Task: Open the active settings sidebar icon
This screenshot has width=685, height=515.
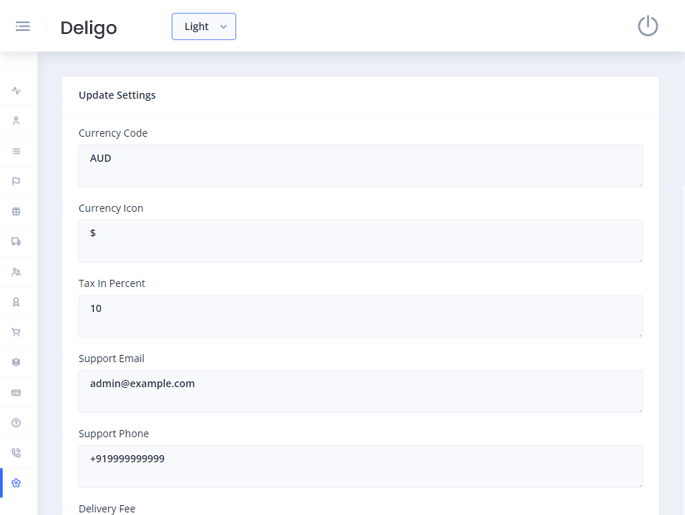Action: point(16,483)
